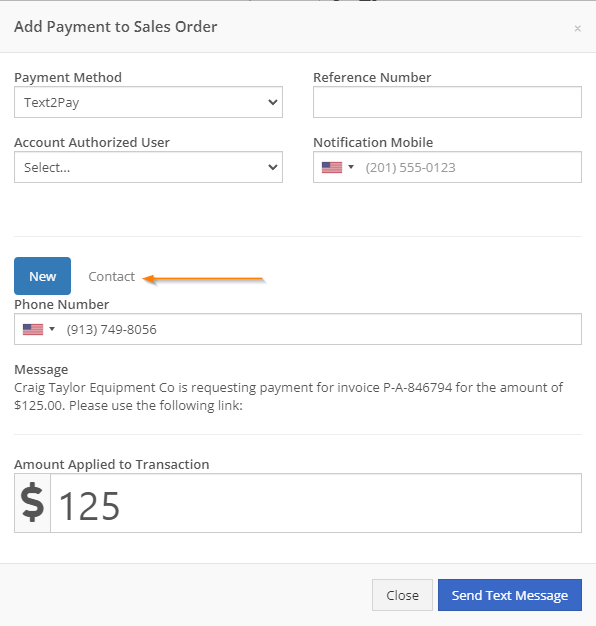Close the Add Payment dialog with X
The image size is (596, 626).
pyautogui.click(x=577, y=28)
